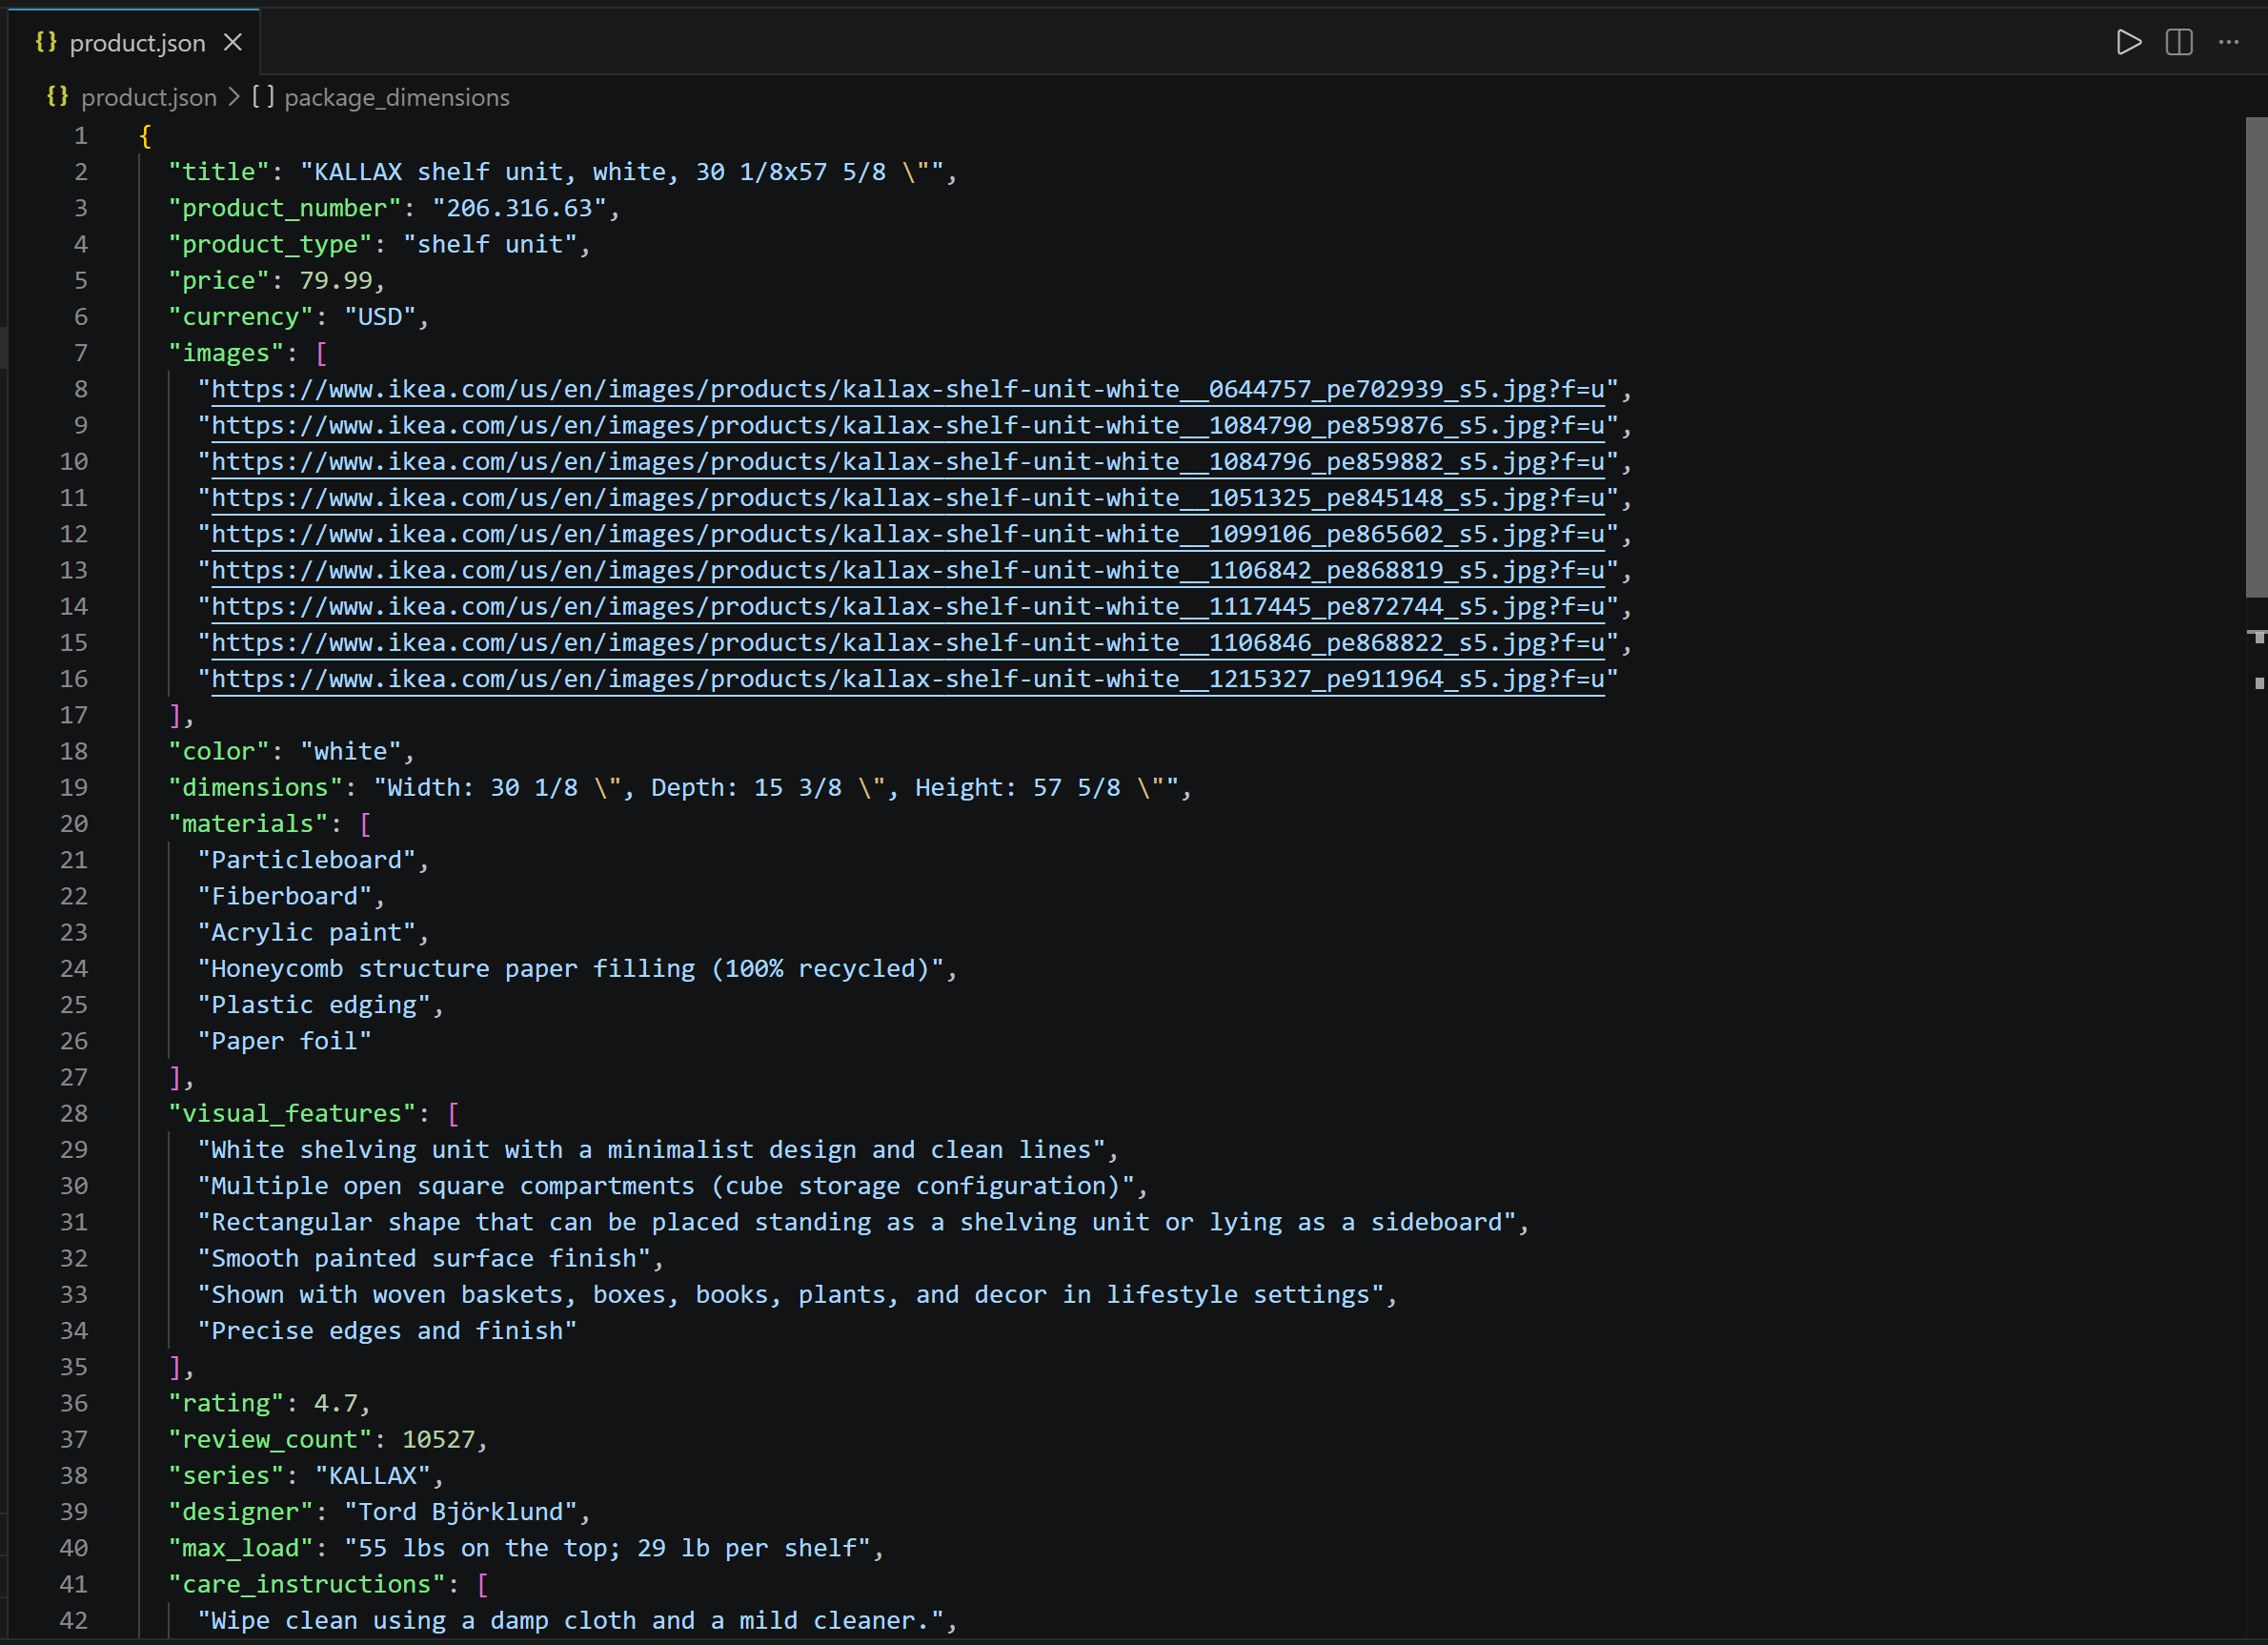Click the color value "white"
Viewport: 2268px width, 1645px height.
pyautogui.click(x=351, y=751)
